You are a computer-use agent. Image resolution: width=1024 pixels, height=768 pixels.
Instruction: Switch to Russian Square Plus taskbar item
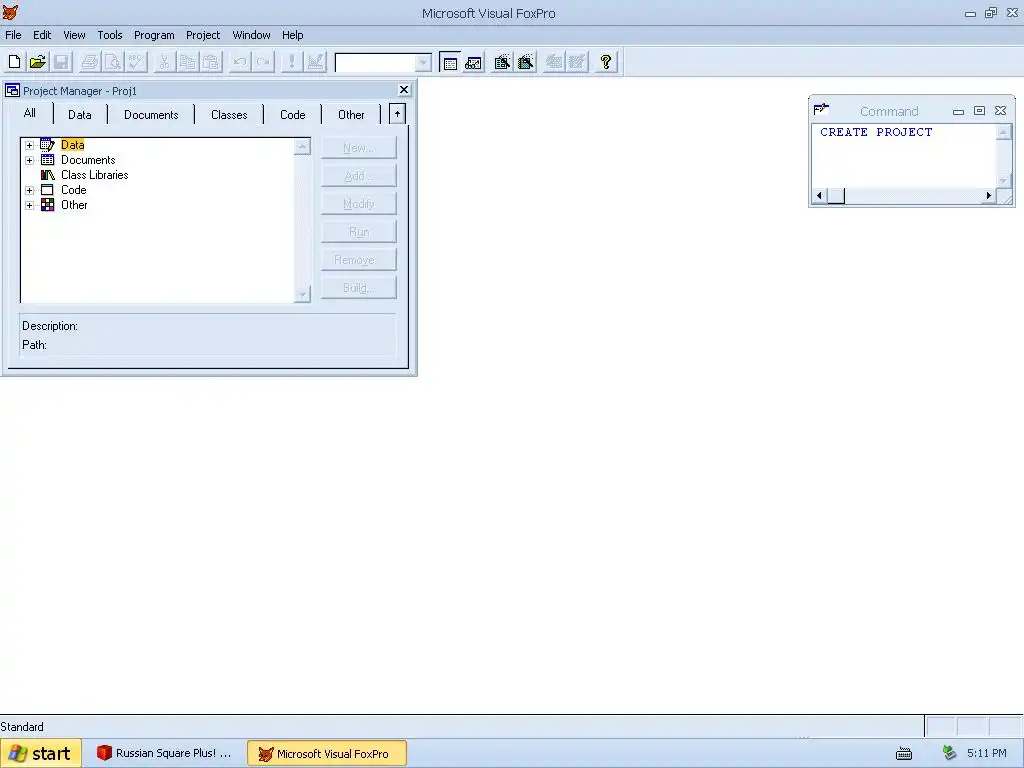[x=165, y=754]
